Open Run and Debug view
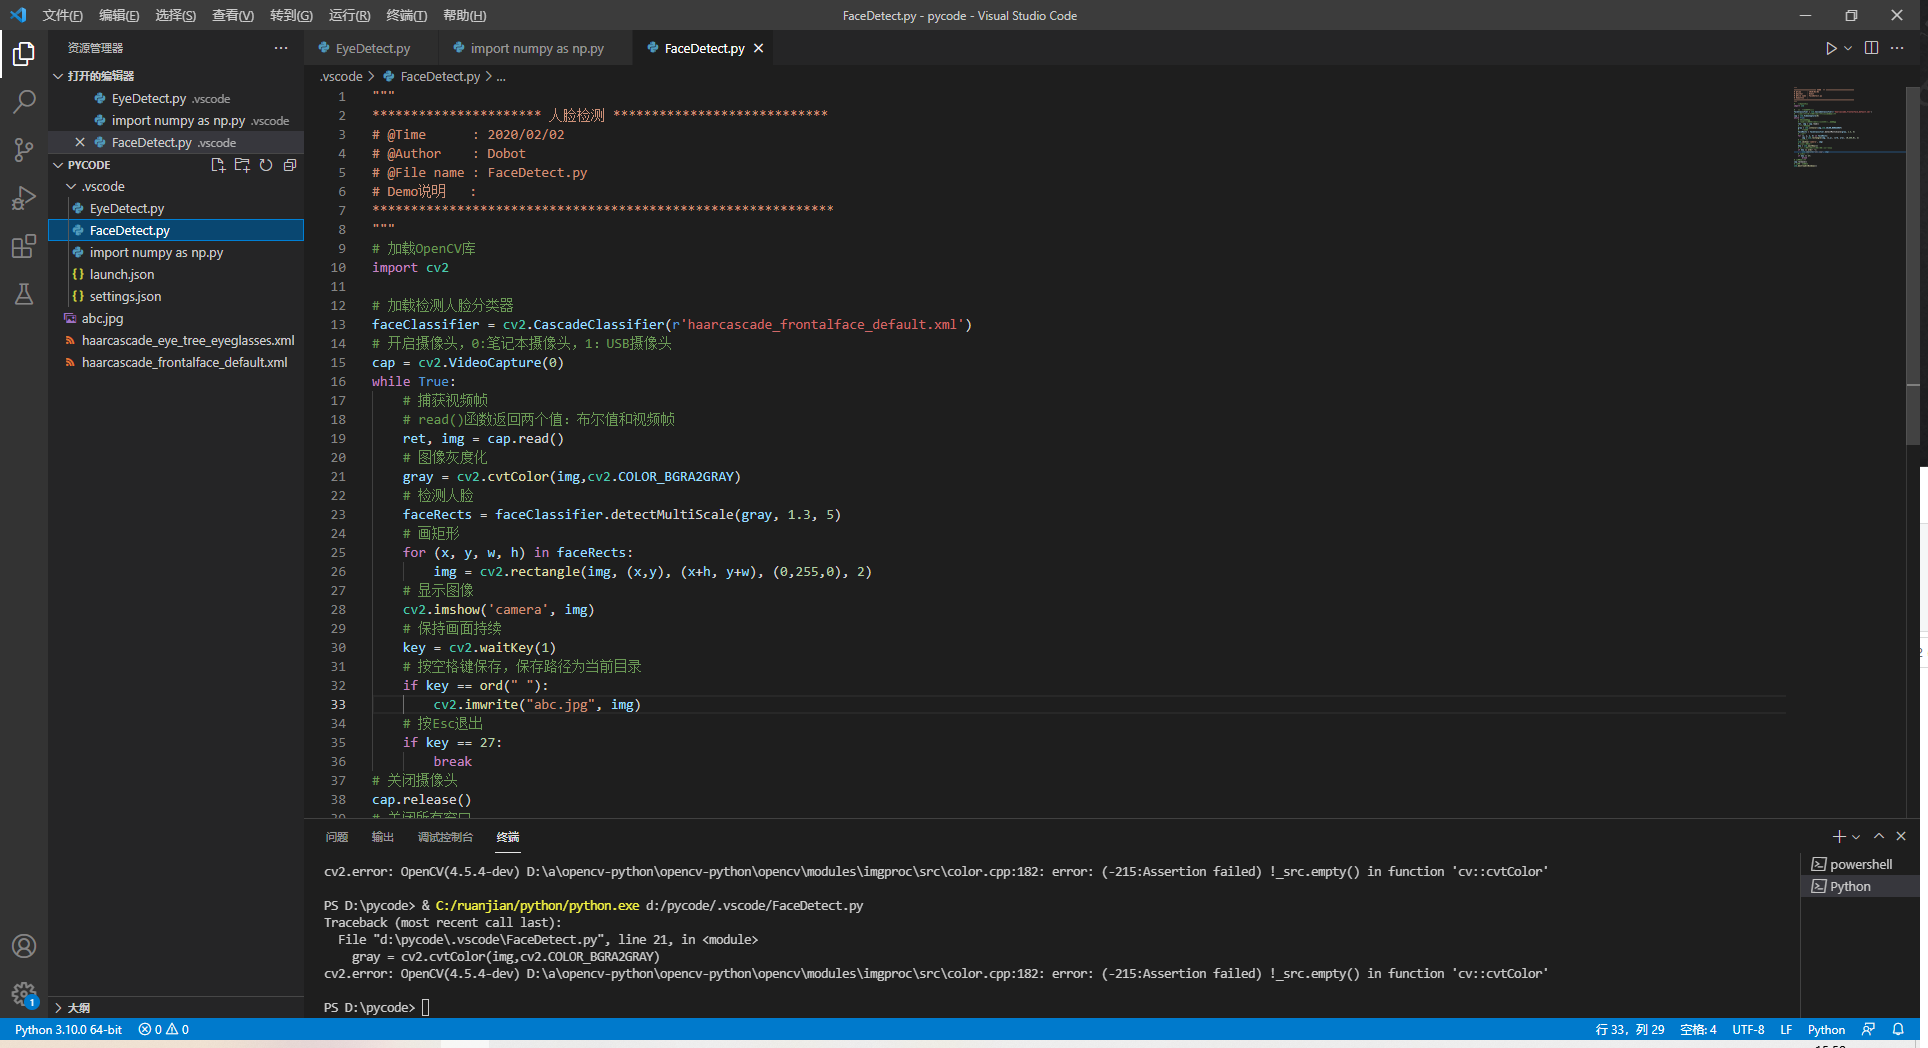This screenshot has height=1048, width=1928. tap(24, 198)
